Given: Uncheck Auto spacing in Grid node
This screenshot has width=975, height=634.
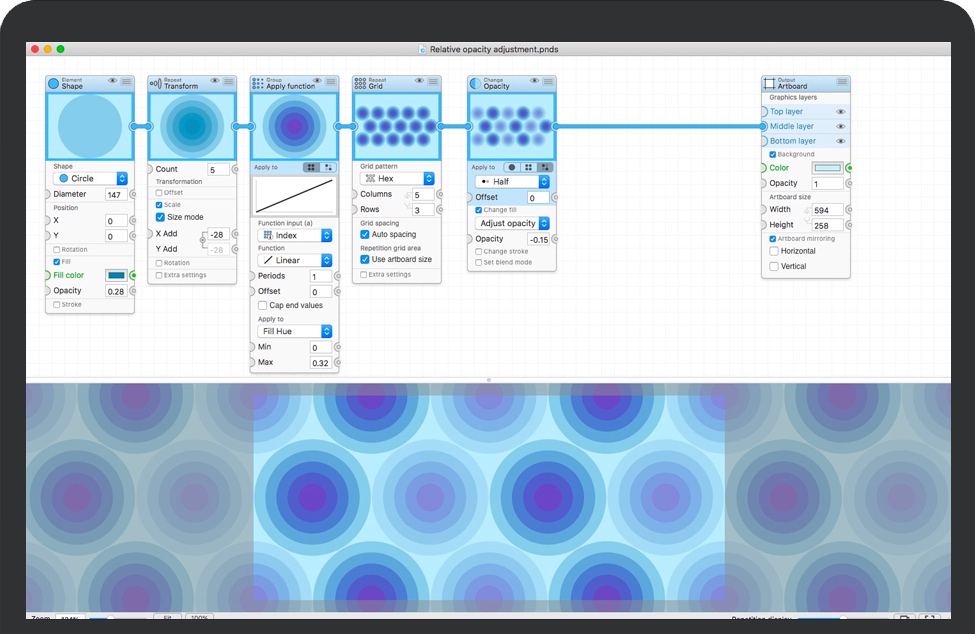Looking at the screenshot, I should coord(365,234).
